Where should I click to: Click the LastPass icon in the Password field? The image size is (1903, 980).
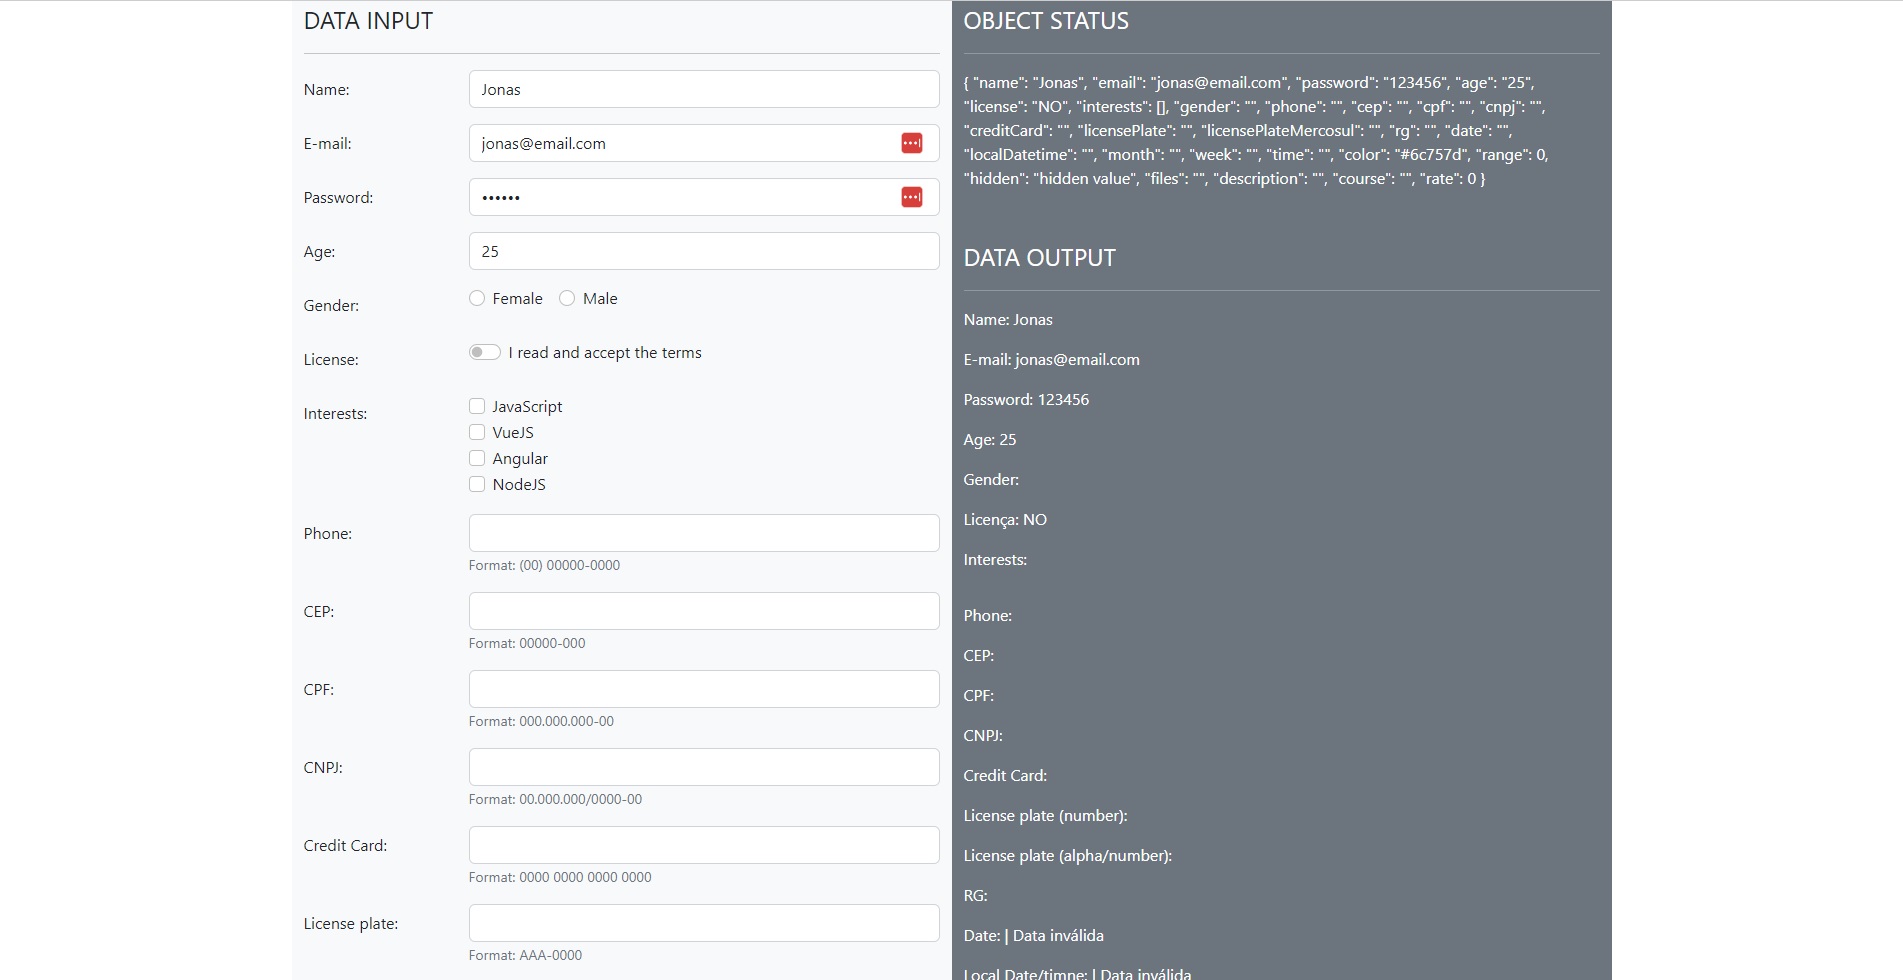click(911, 197)
